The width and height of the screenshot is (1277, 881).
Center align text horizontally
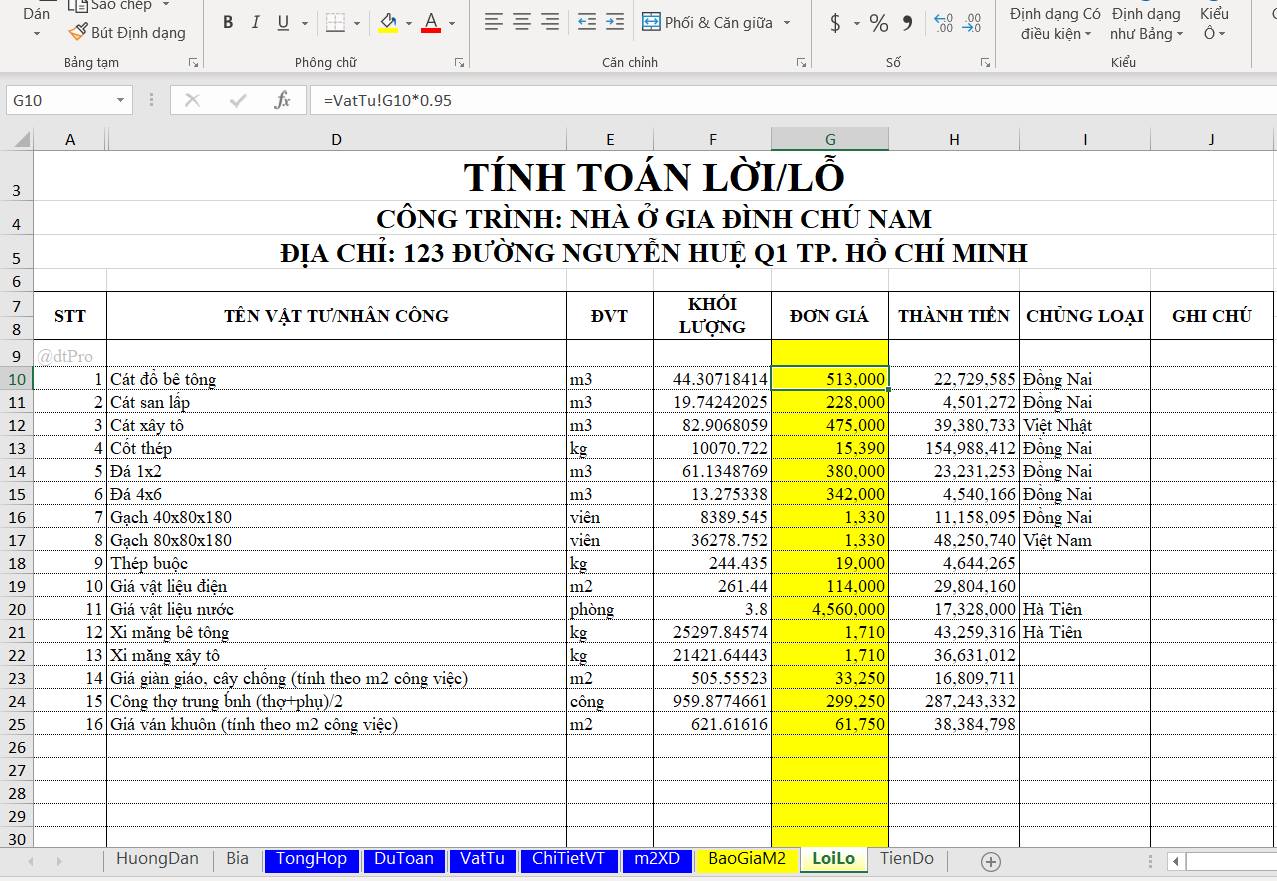(x=522, y=22)
